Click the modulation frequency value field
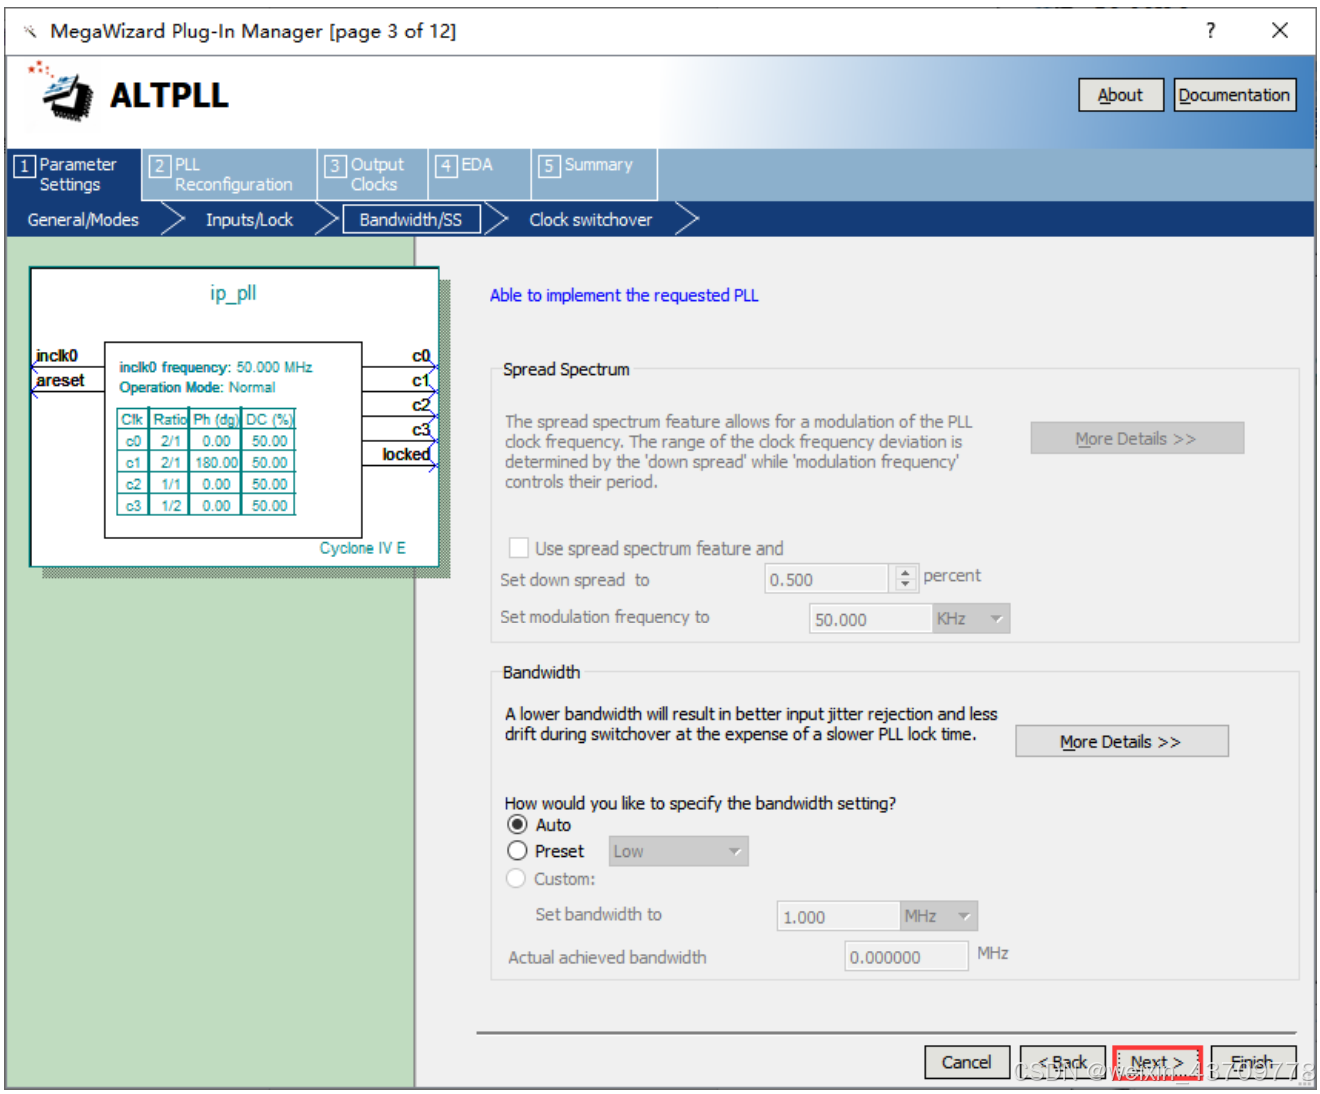The image size is (1320, 1094). 870,619
